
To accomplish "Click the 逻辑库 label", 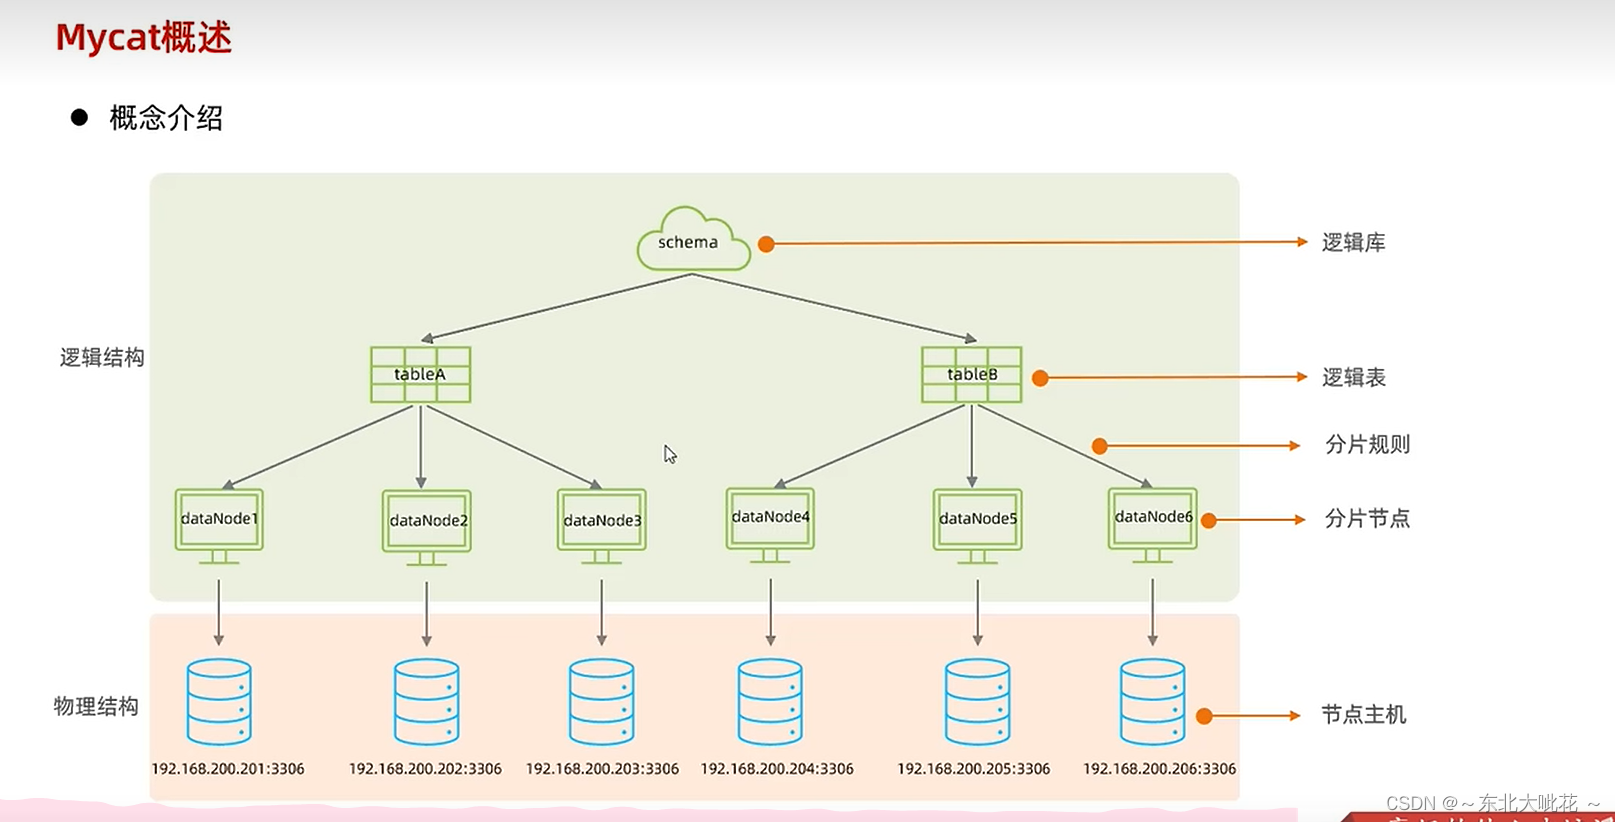I will point(1353,243).
